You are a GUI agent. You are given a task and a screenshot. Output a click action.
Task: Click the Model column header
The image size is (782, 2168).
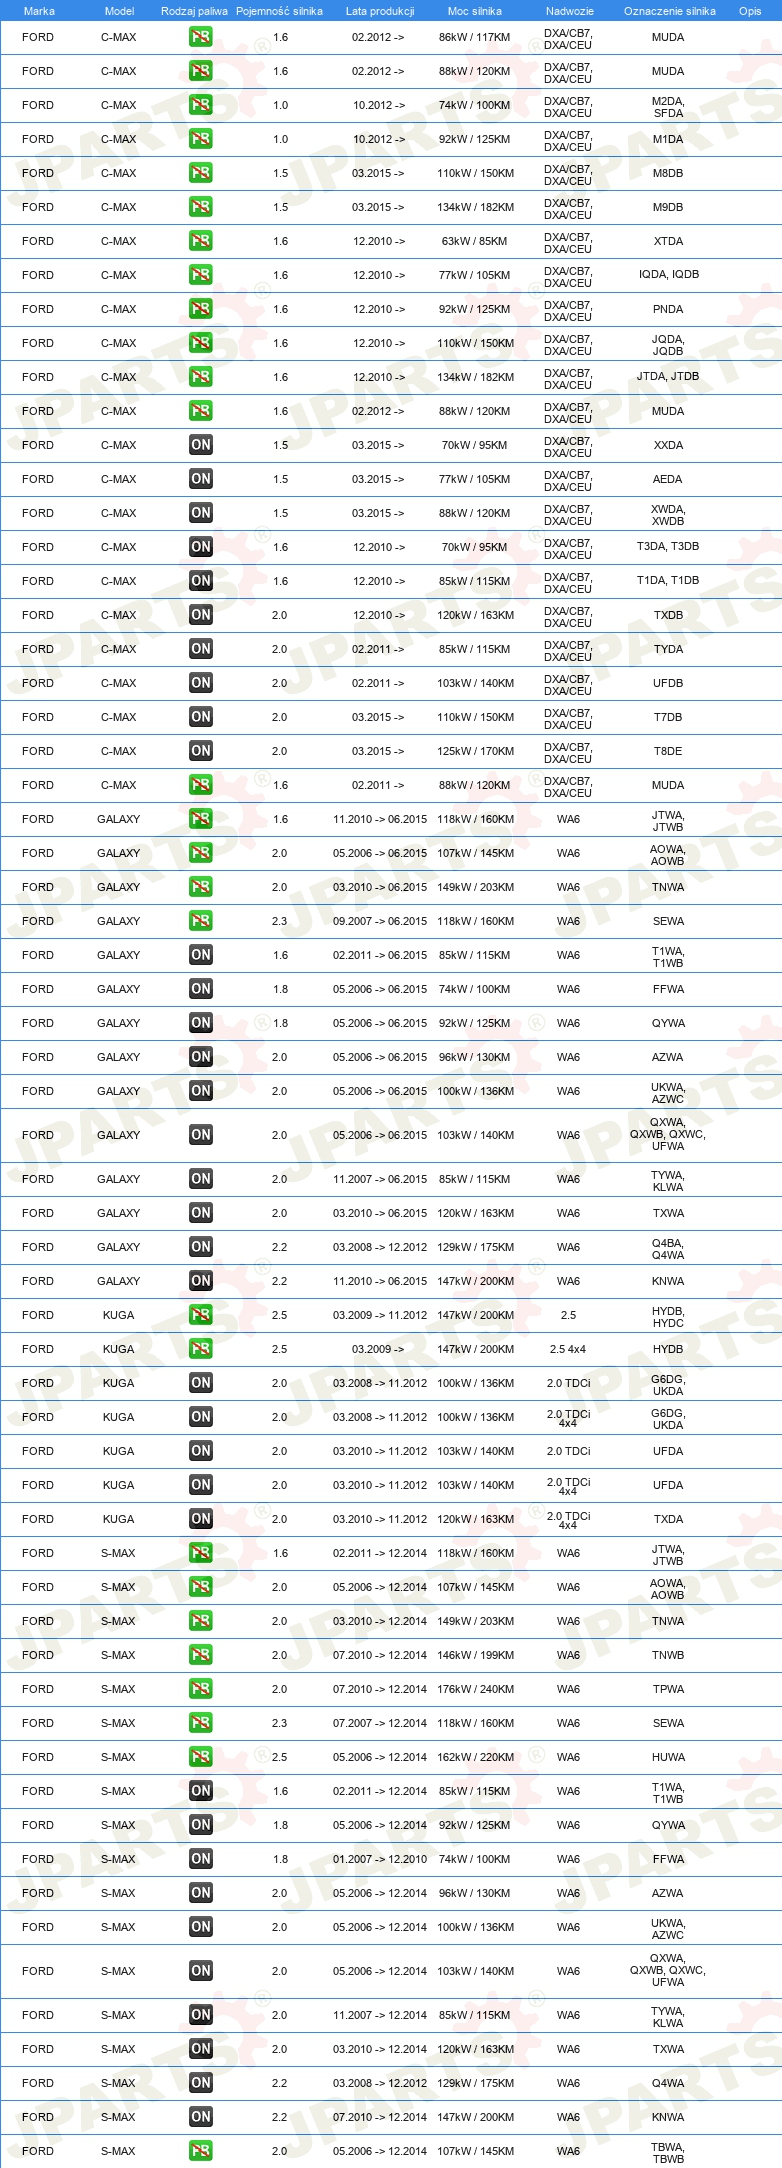(x=120, y=11)
